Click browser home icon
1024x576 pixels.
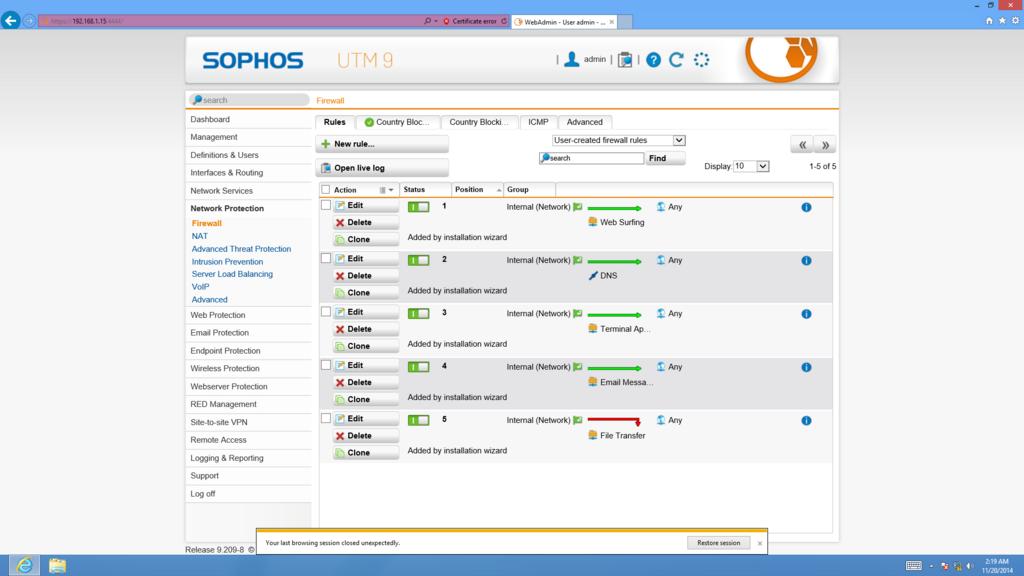click(989, 21)
